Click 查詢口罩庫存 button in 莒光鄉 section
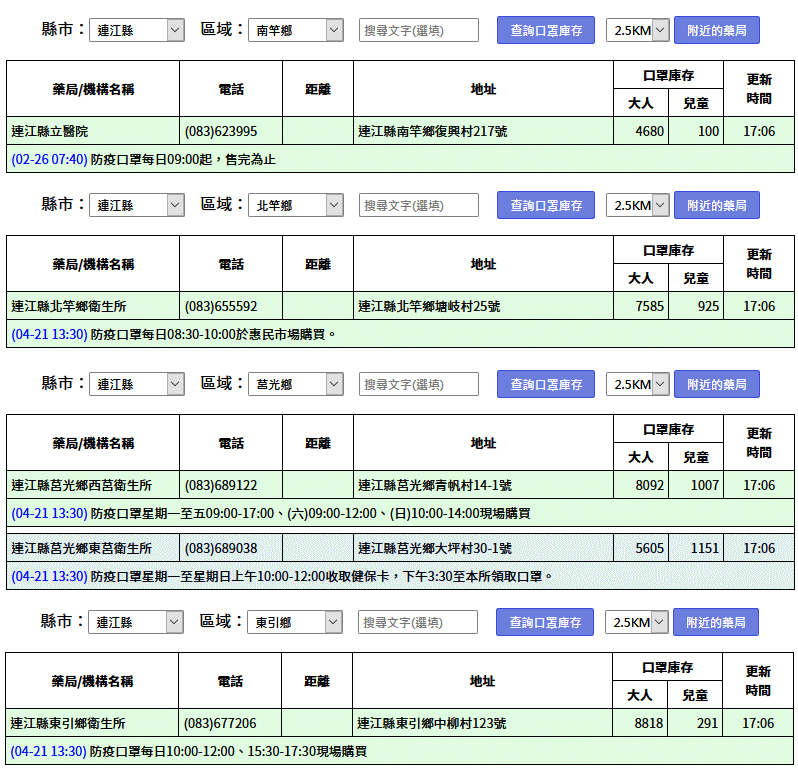 click(x=546, y=384)
